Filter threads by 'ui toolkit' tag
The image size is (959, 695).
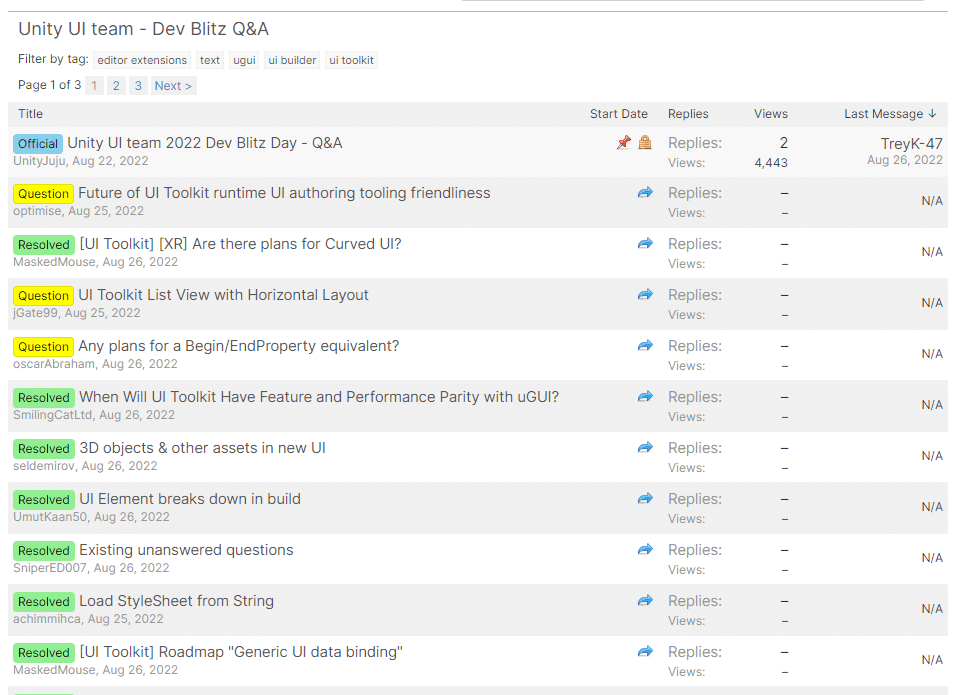351,60
